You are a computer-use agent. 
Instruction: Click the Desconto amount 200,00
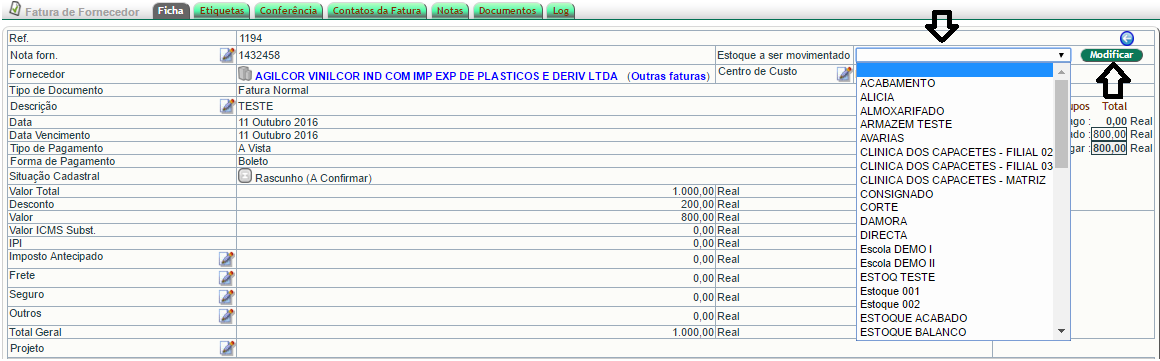698,204
